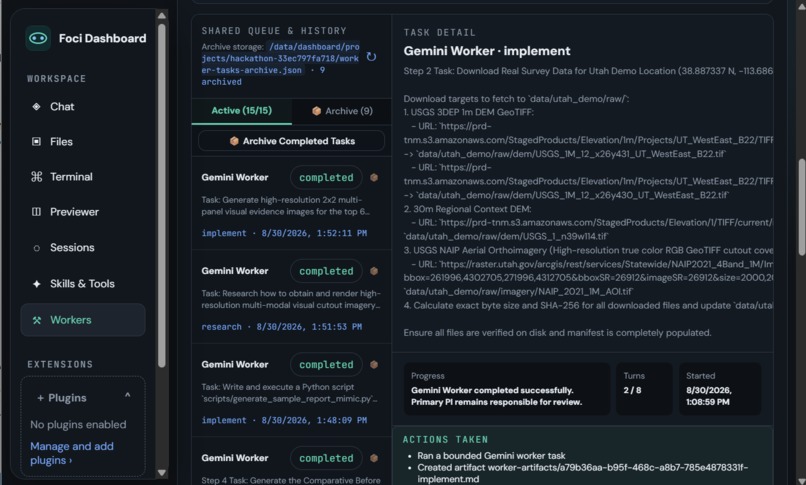Click completed badge of 1:48:09 PM task

coord(326,364)
